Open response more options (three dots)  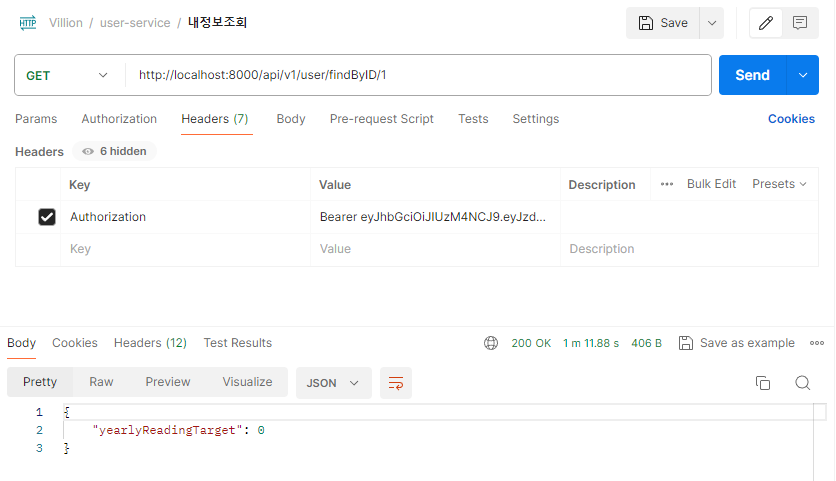coord(817,343)
